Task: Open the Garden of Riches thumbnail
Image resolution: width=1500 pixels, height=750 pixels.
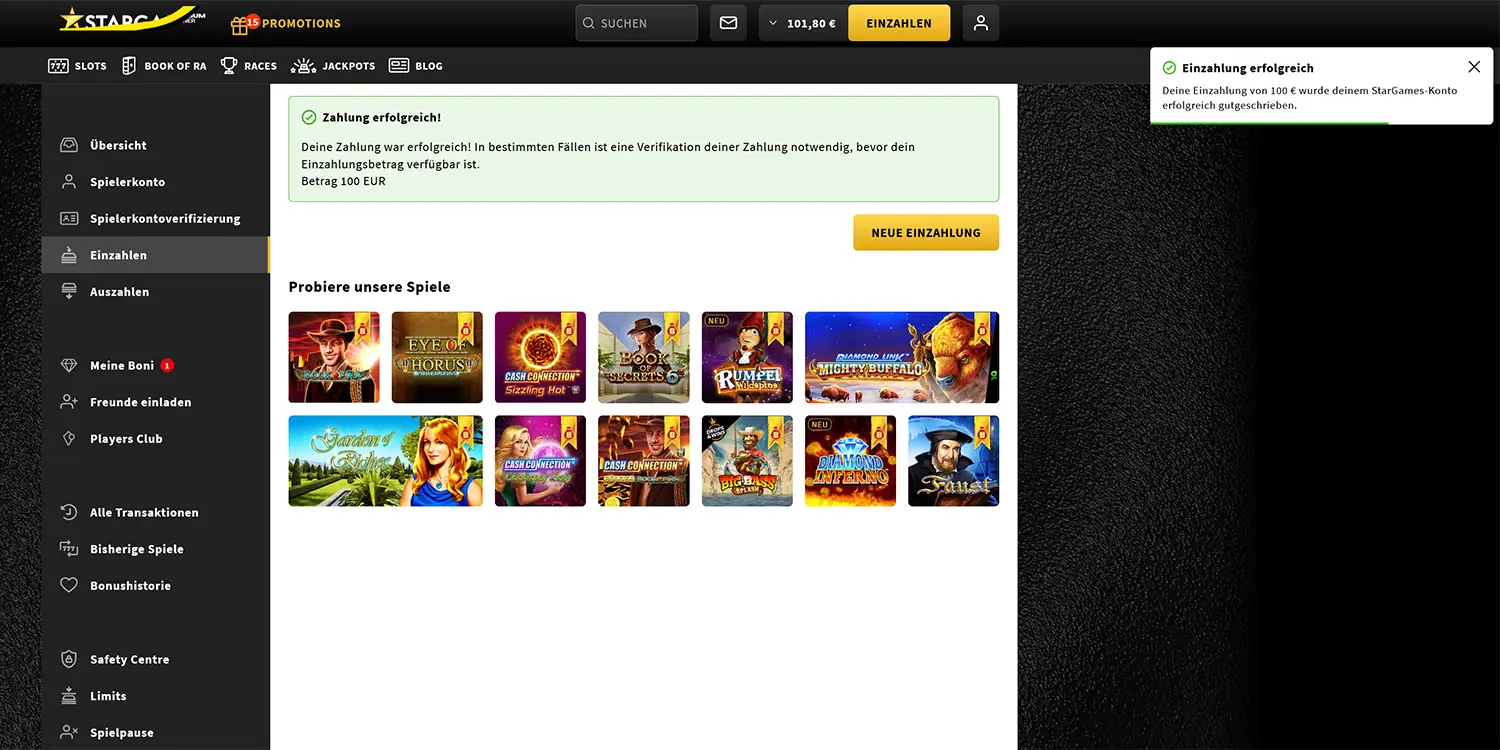Action: coord(386,461)
